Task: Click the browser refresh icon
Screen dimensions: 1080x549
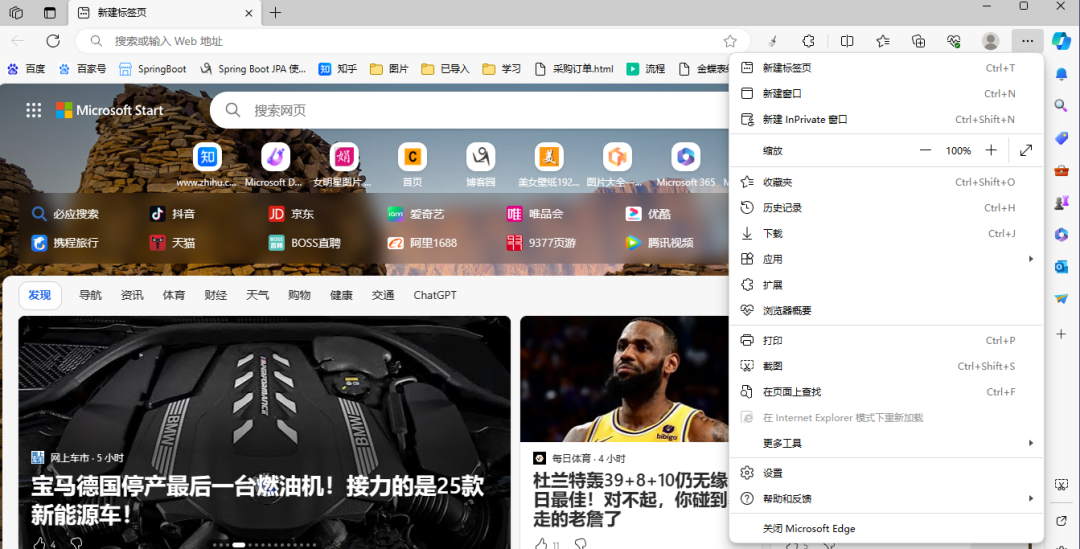Action: click(53, 41)
